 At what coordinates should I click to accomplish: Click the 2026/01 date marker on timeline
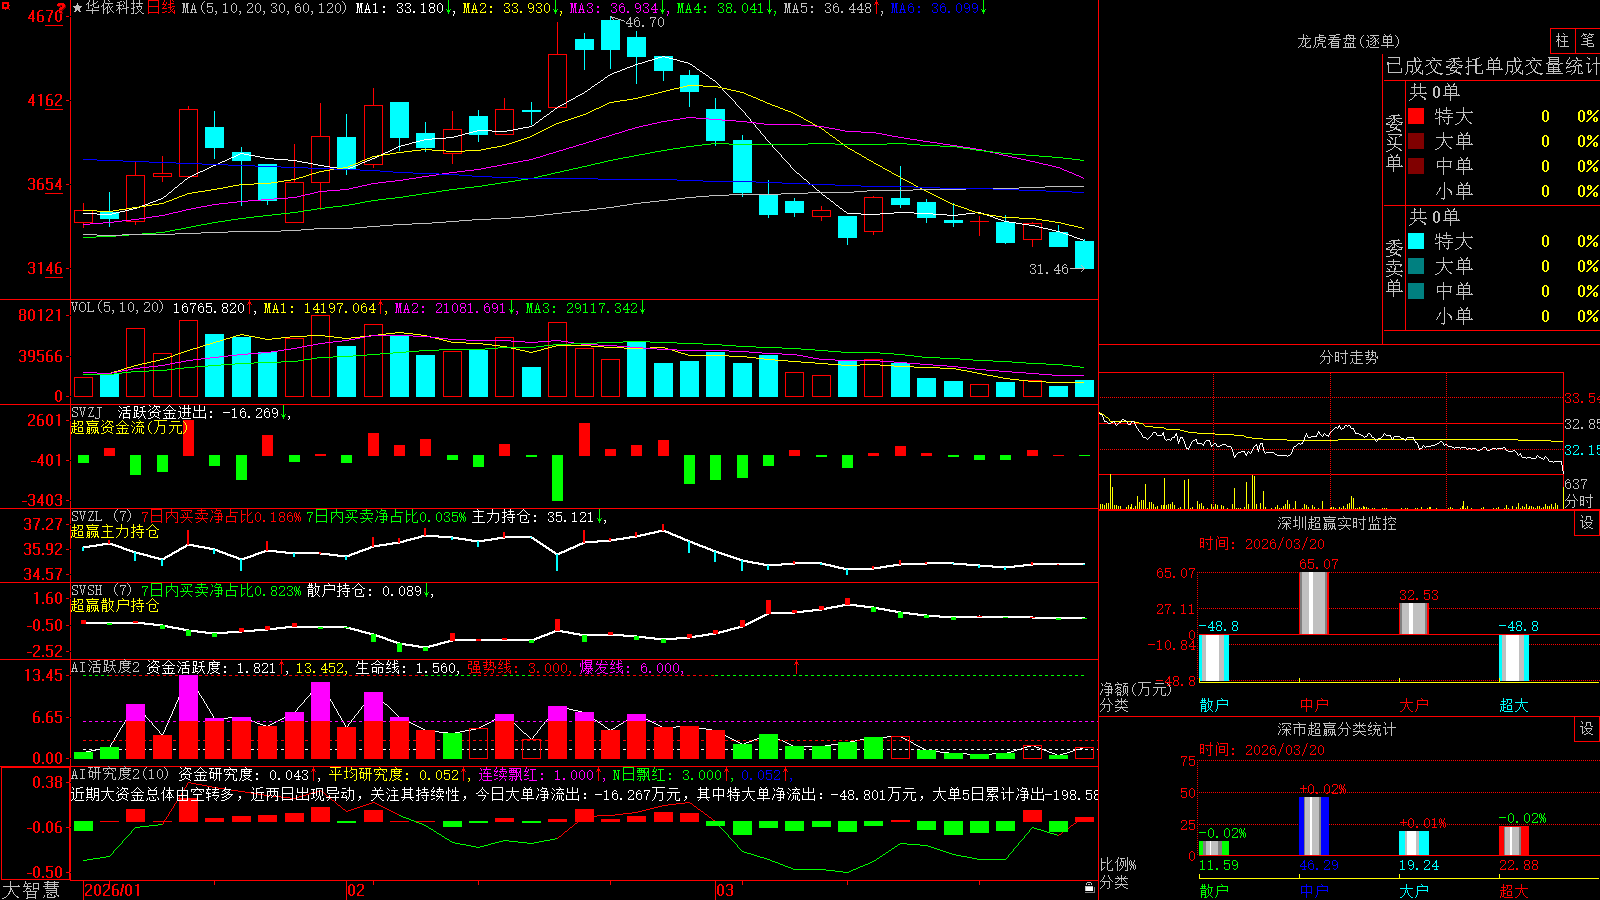click(x=113, y=890)
